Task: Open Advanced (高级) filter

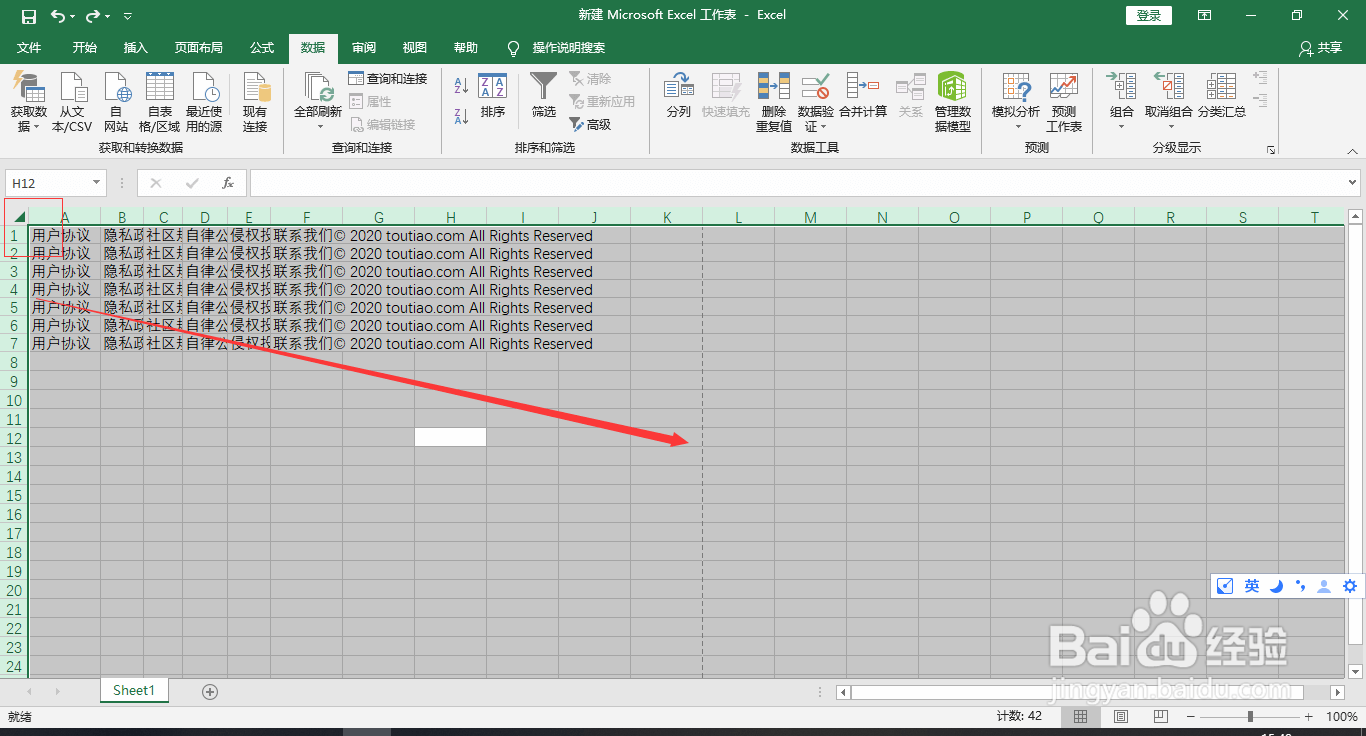Action: (x=590, y=124)
